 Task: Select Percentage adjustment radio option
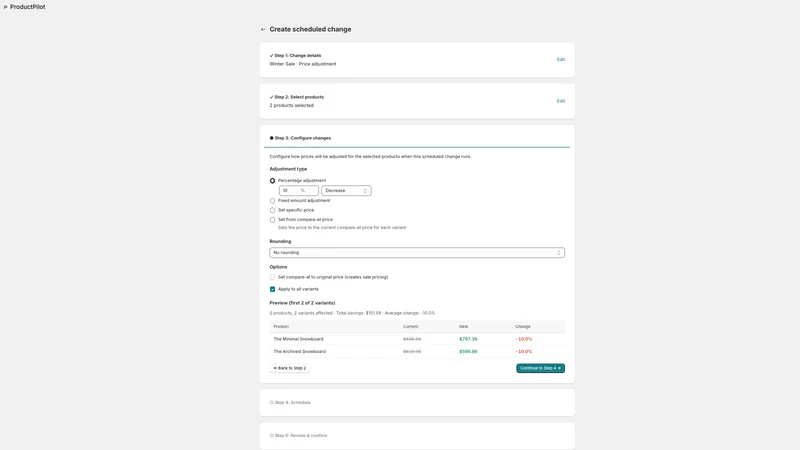tap(272, 181)
